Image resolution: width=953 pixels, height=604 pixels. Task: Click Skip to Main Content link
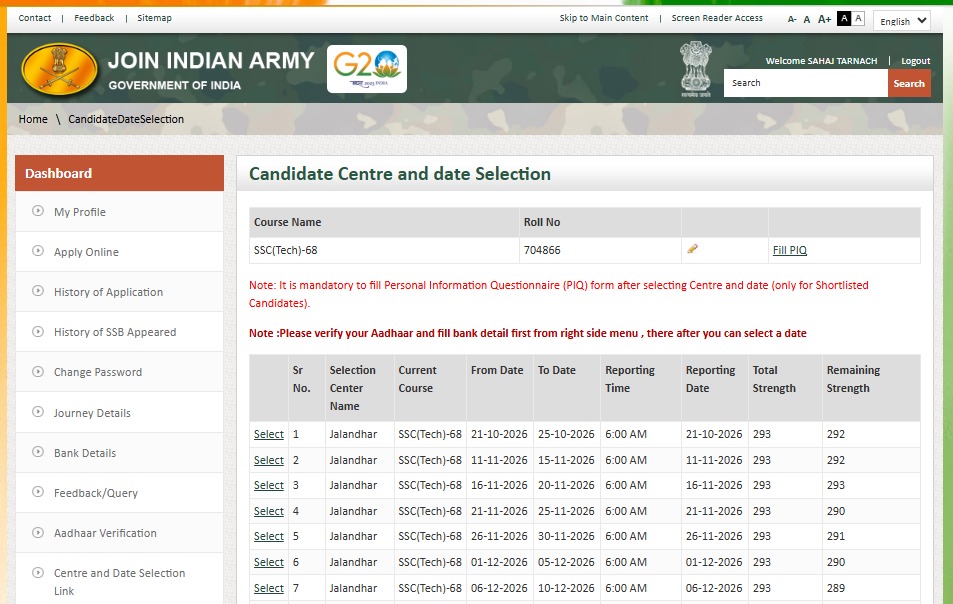604,18
